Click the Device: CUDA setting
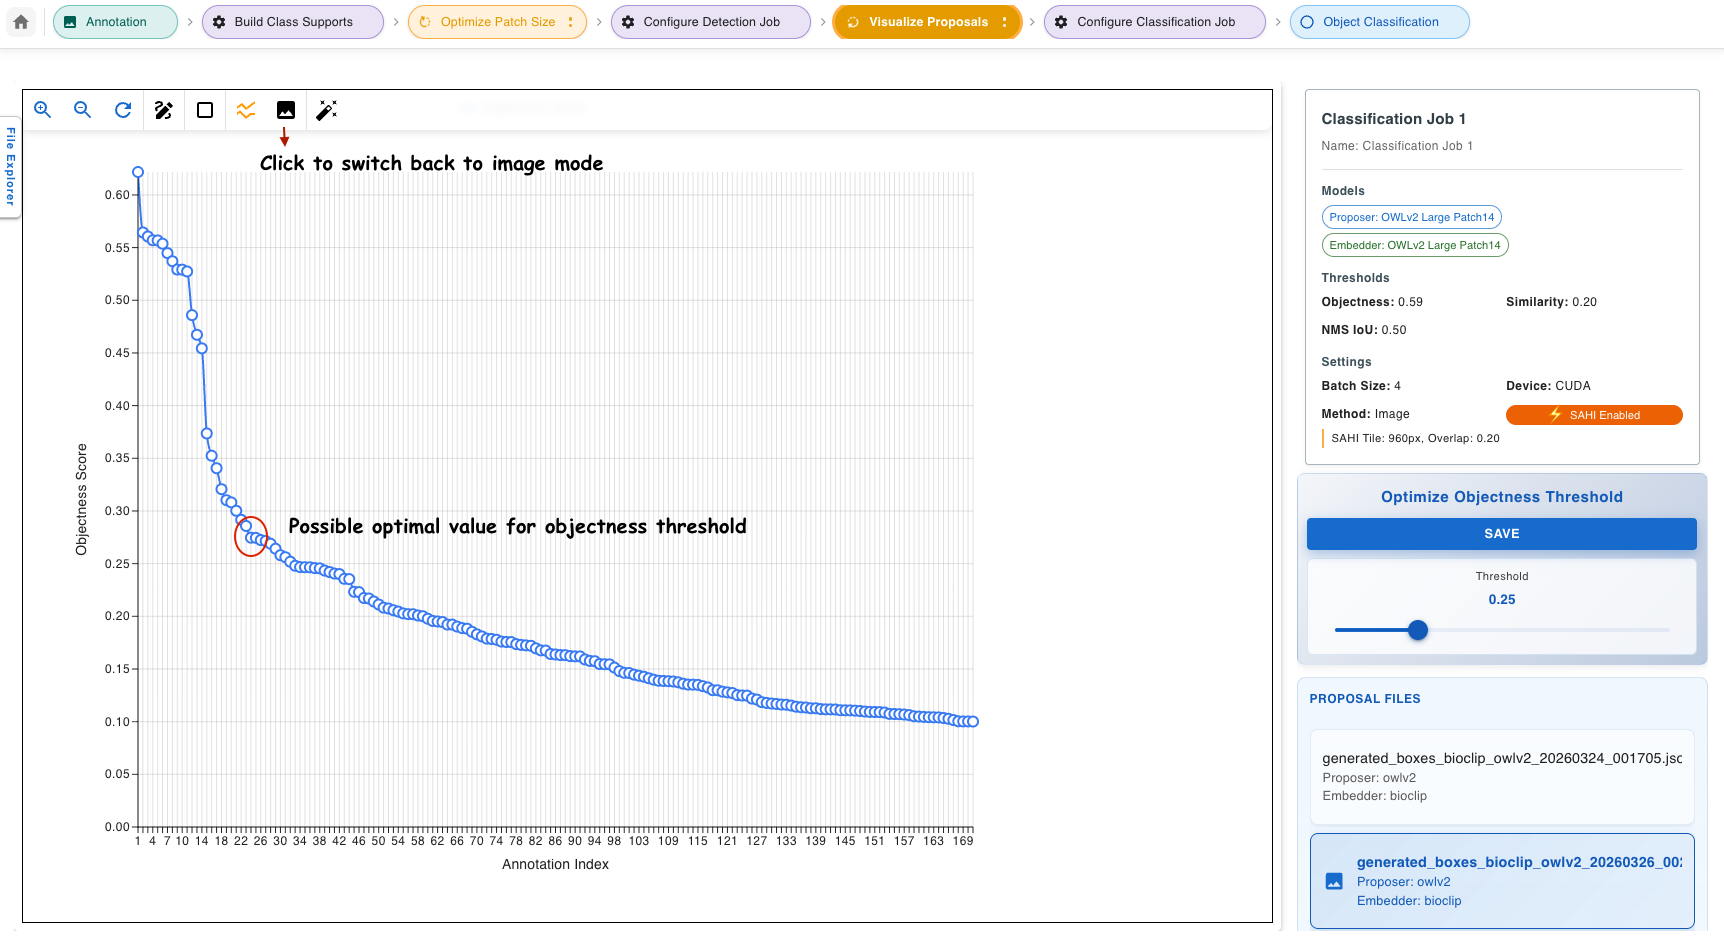Image resolution: width=1724 pixels, height=941 pixels. coord(1548,386)
